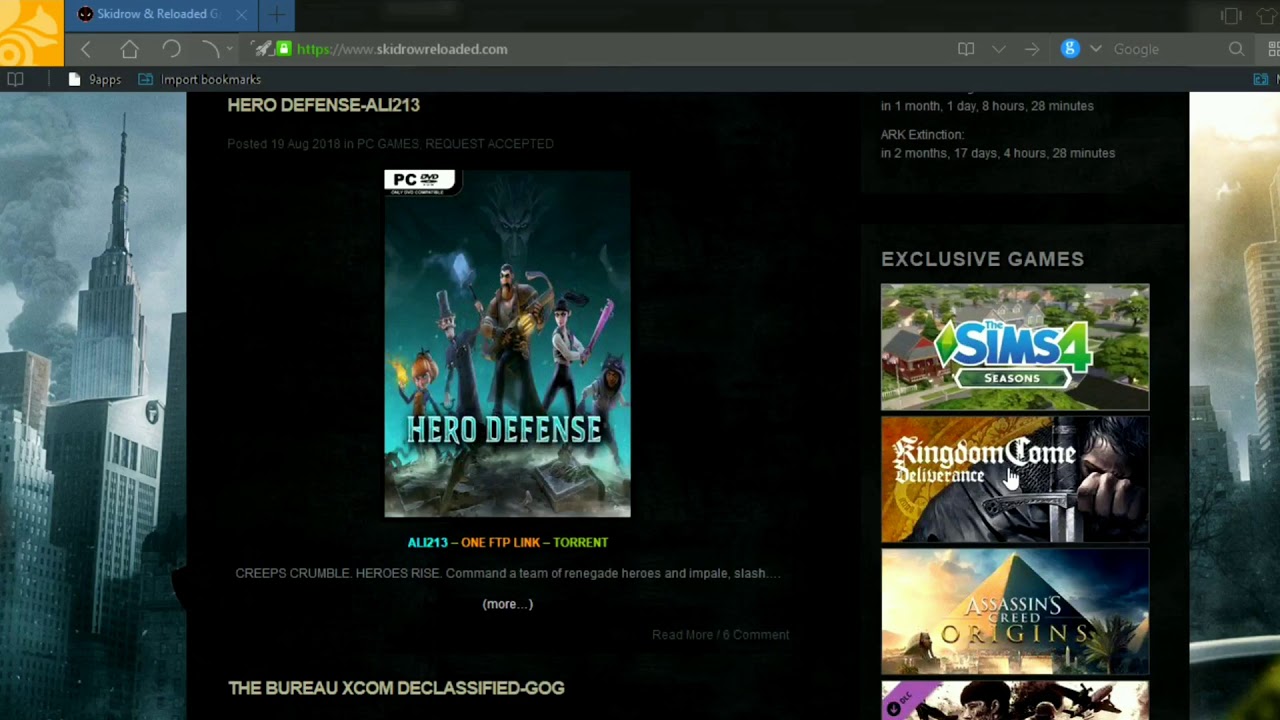The image size is (1280, 720).
Task: Click the (more...) link
Action: coord(507,604)
